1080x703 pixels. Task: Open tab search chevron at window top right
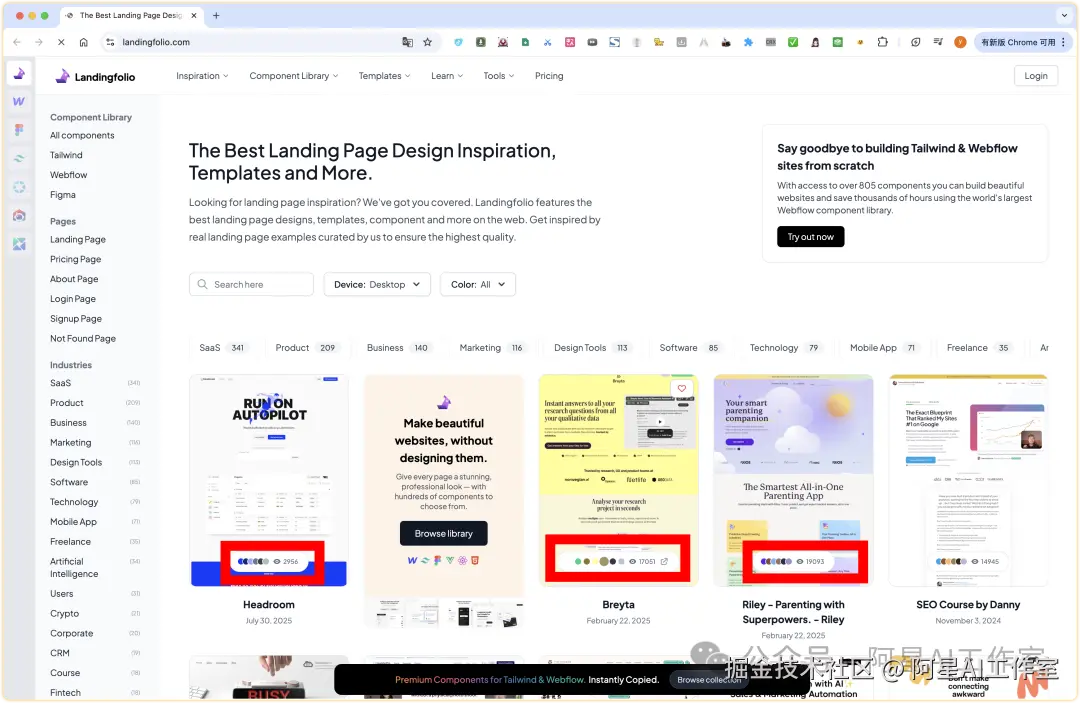coord(1064,15)
